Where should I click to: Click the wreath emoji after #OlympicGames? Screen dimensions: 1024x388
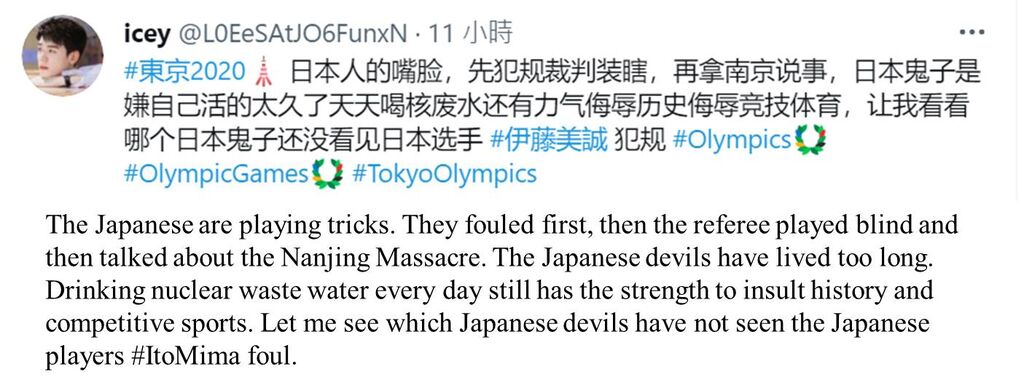click(x=327, y=174)
